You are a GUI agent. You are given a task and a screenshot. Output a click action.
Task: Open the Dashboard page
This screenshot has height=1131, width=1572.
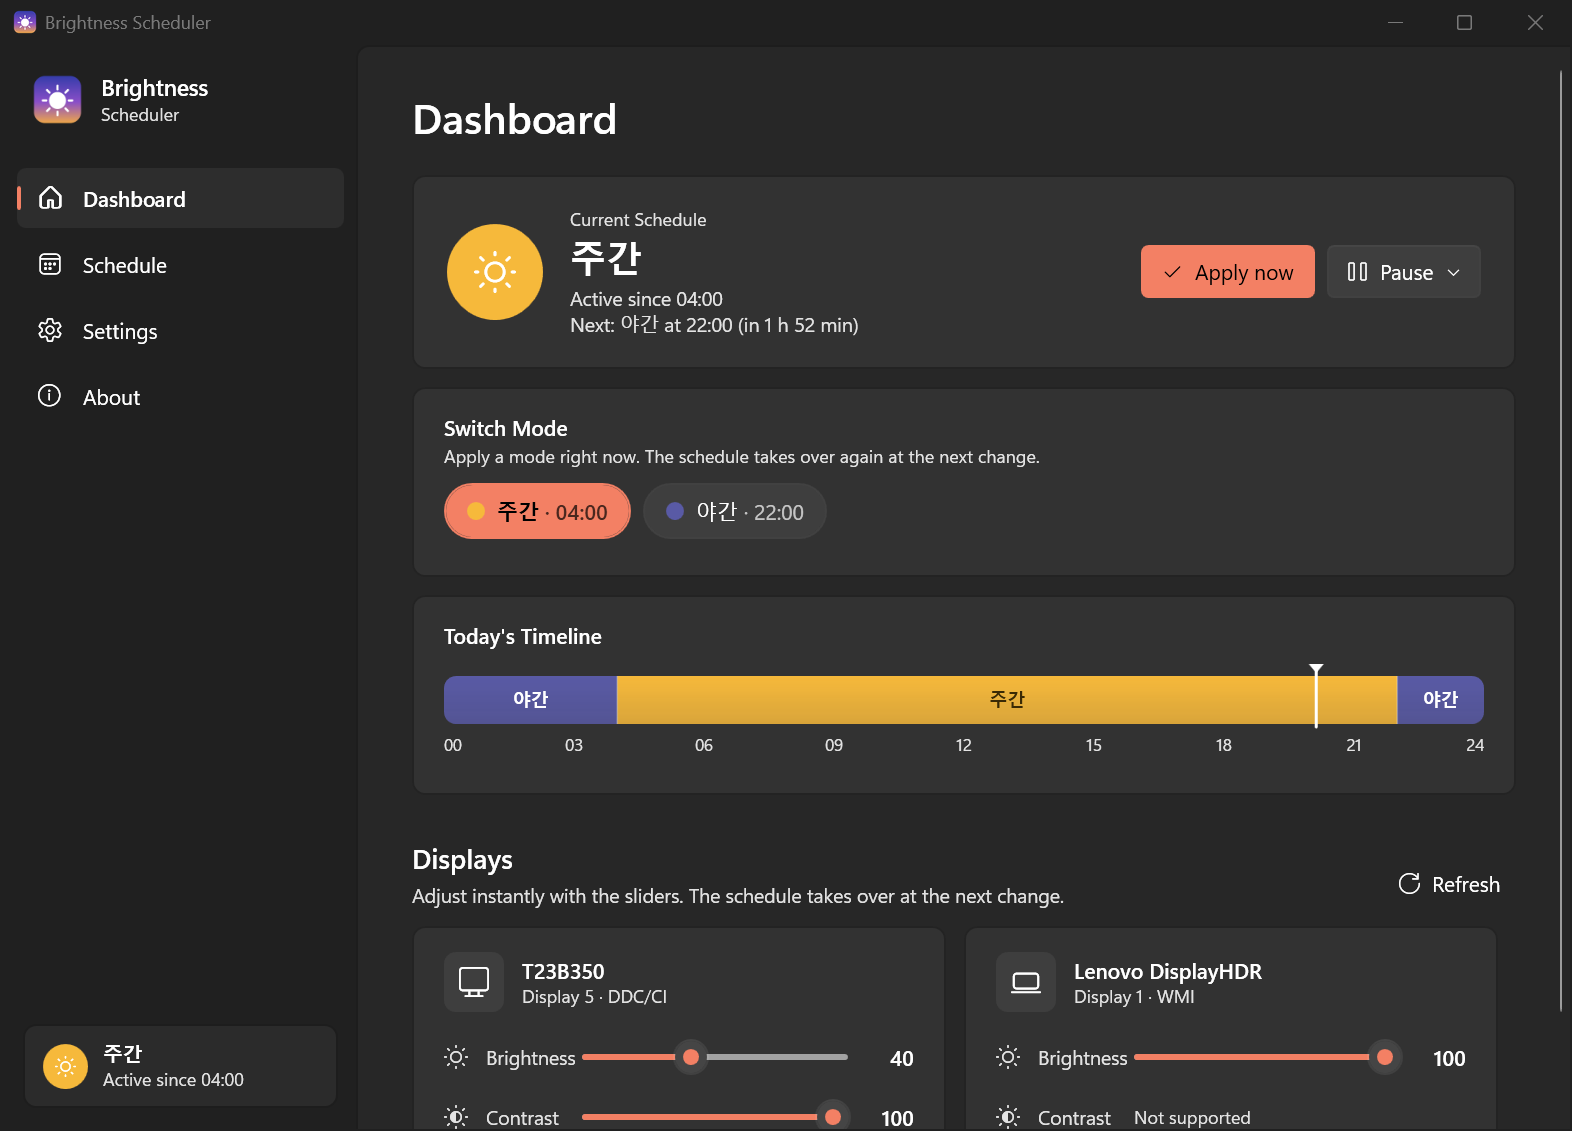(x=180, y=198)
